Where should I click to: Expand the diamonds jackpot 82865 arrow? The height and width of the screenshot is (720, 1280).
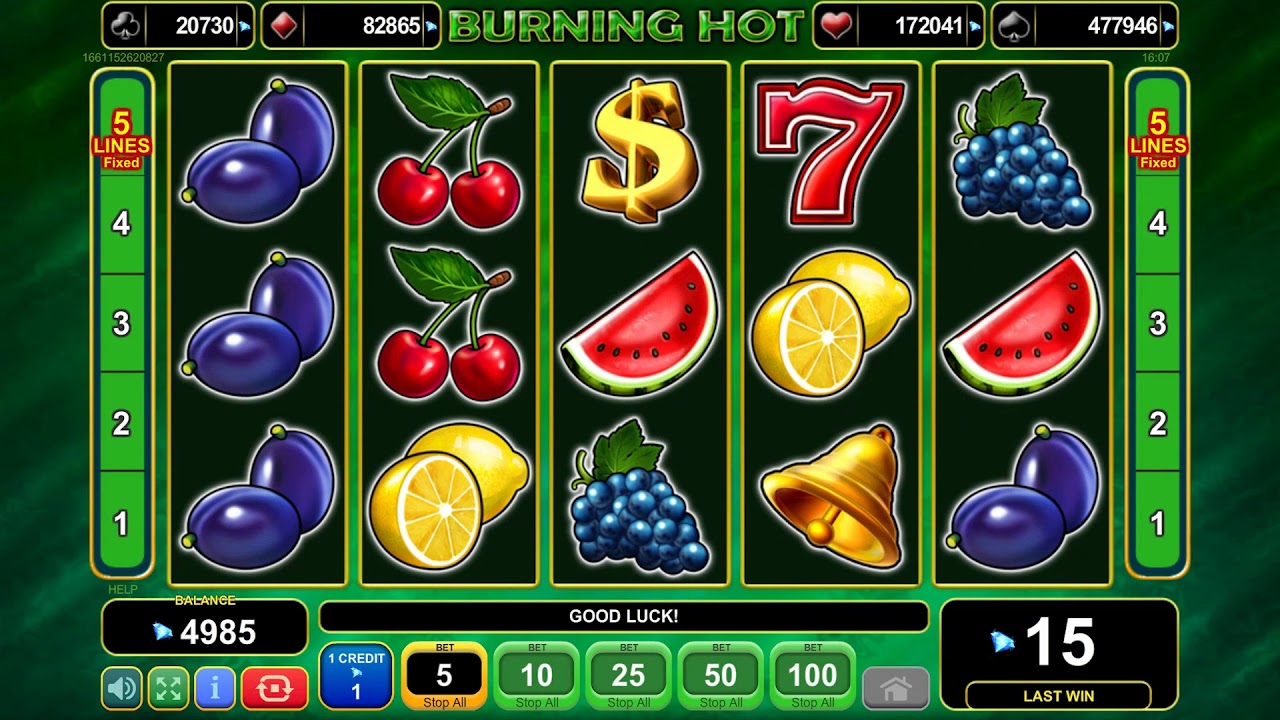click(431, 27)
